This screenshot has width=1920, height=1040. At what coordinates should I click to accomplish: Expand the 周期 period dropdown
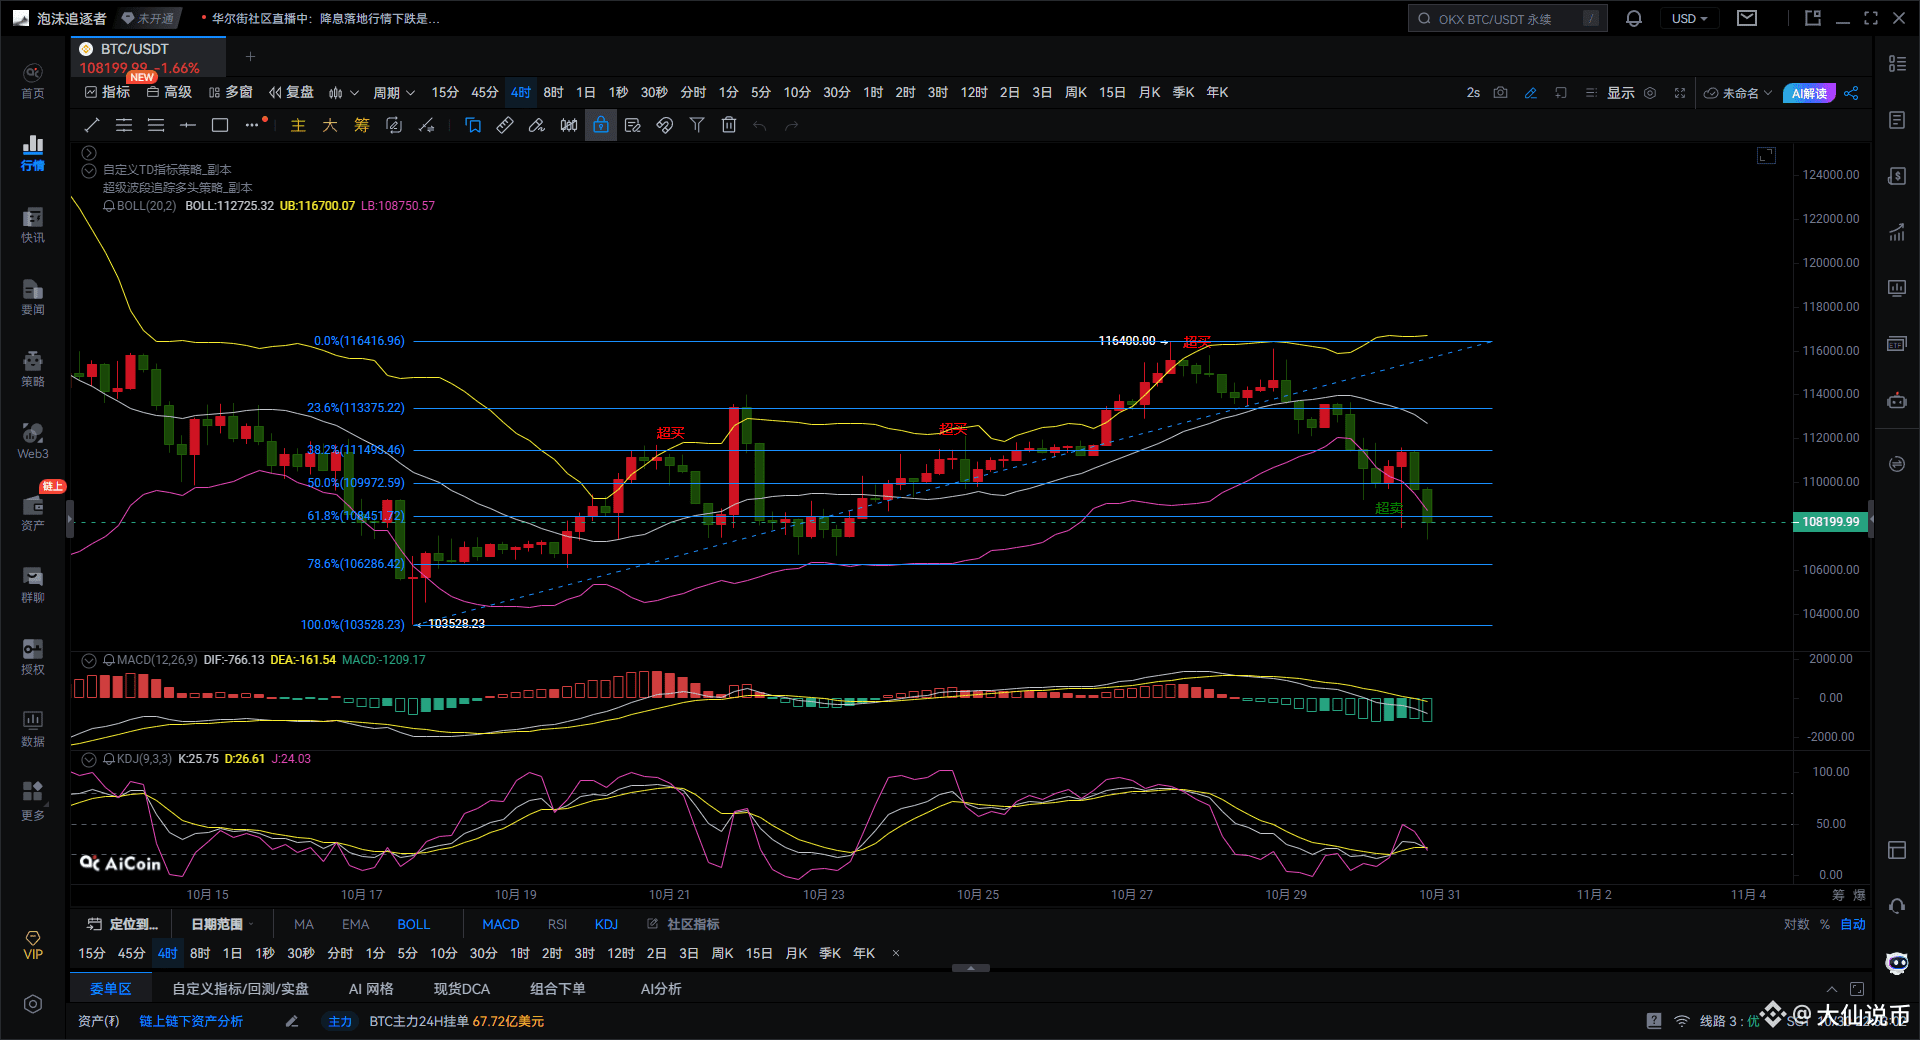tap(393, 93)
